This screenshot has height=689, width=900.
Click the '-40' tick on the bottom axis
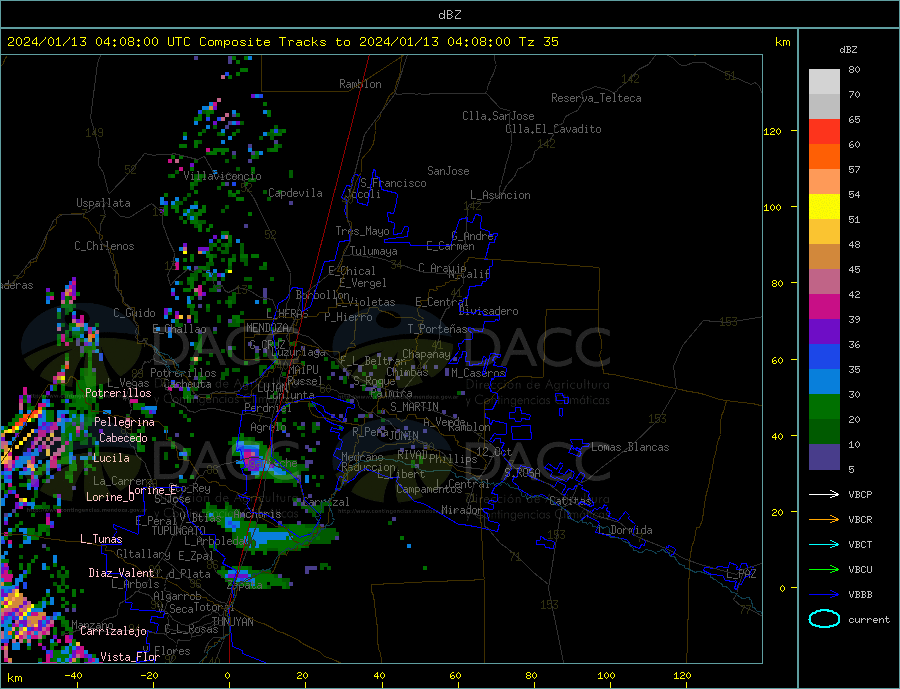tap(73, 676)
